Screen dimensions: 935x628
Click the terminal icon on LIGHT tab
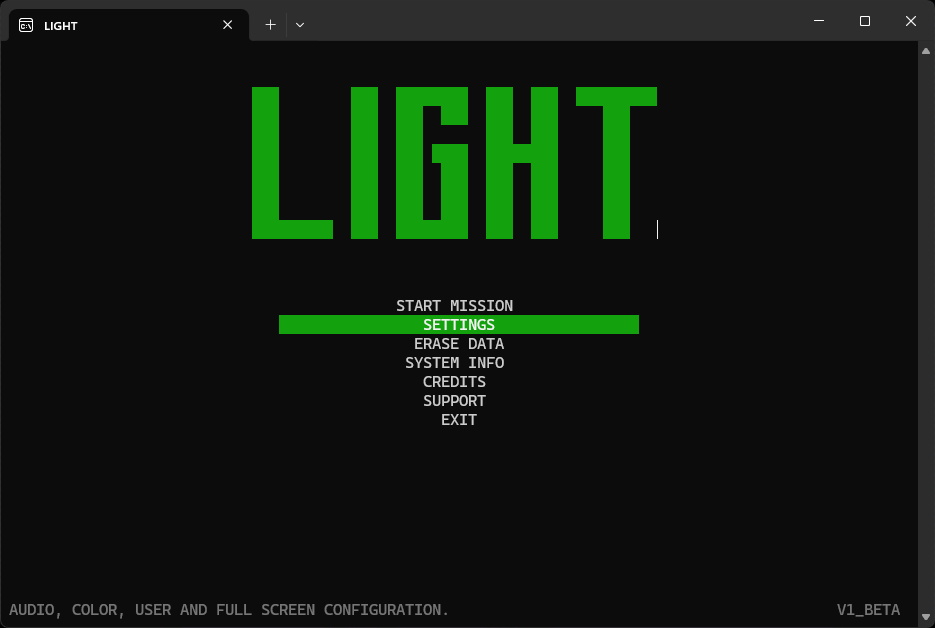(26, 25)
